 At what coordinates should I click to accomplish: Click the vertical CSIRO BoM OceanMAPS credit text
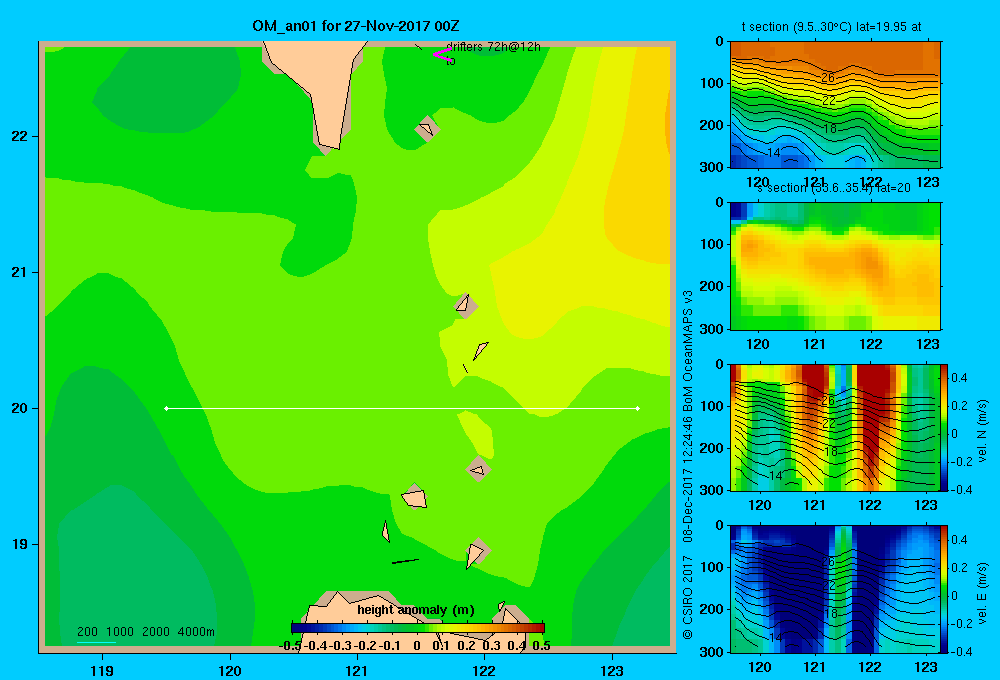pos(688,464)
